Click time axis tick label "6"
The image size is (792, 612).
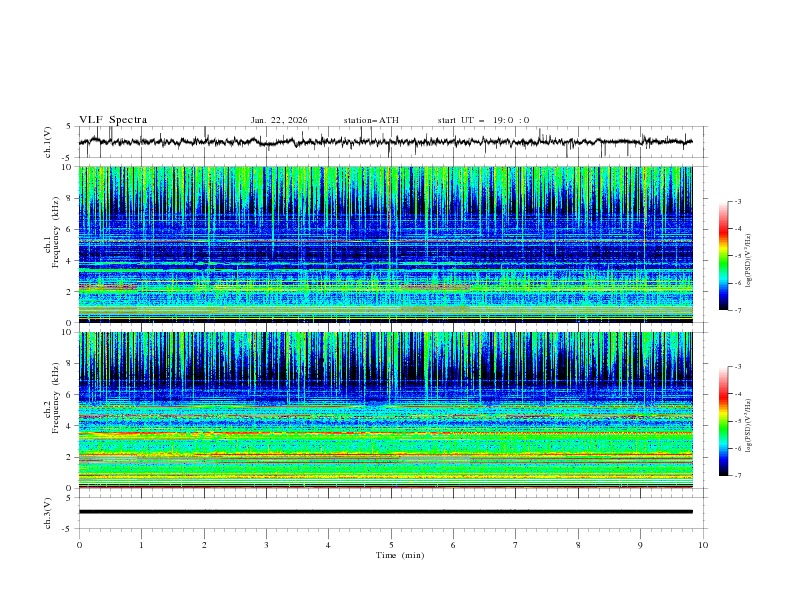coord(453,545)
